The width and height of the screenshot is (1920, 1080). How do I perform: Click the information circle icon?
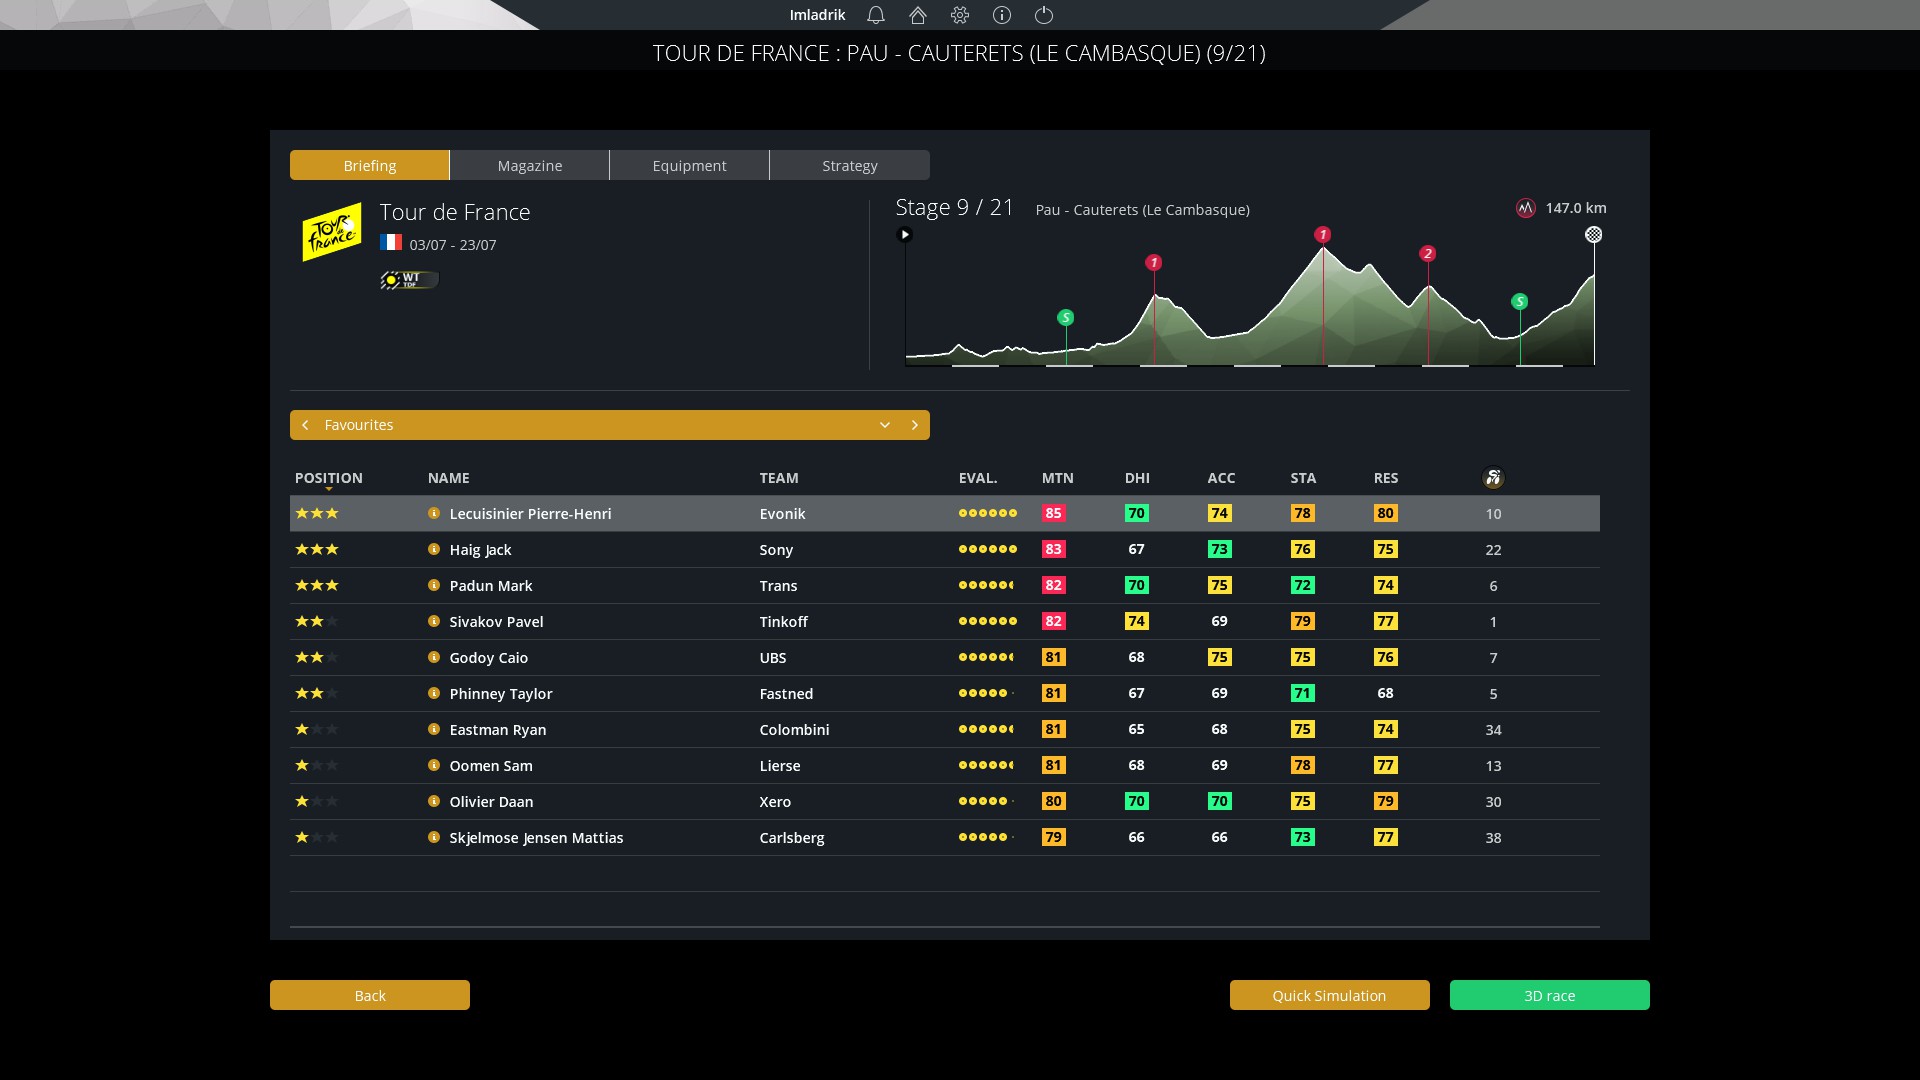tap(1002, 15)
